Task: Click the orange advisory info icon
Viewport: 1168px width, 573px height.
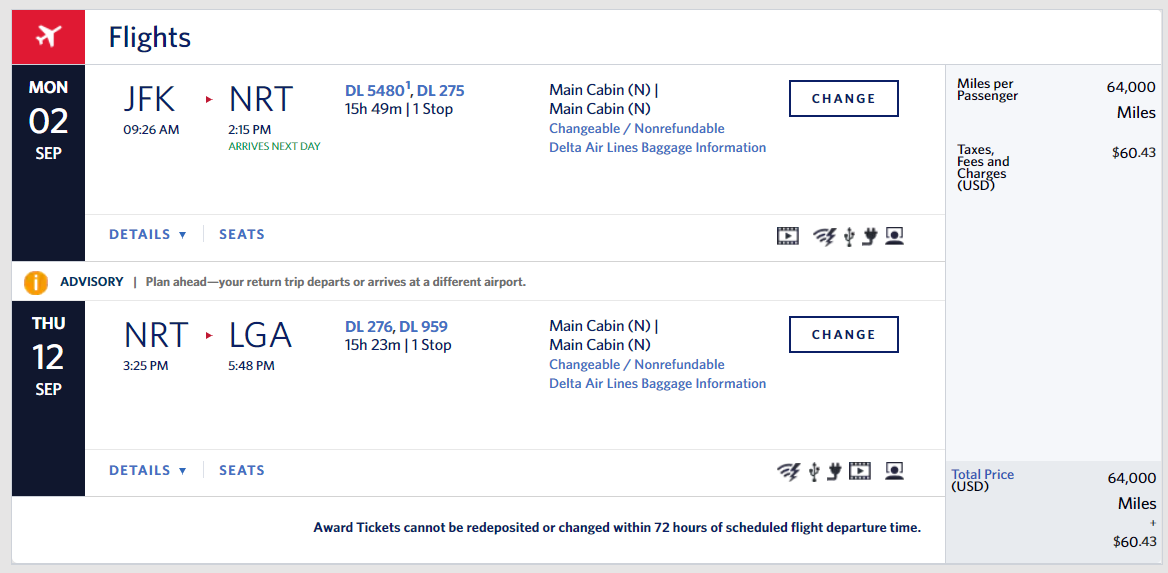Action: click(x=36, y=282)
